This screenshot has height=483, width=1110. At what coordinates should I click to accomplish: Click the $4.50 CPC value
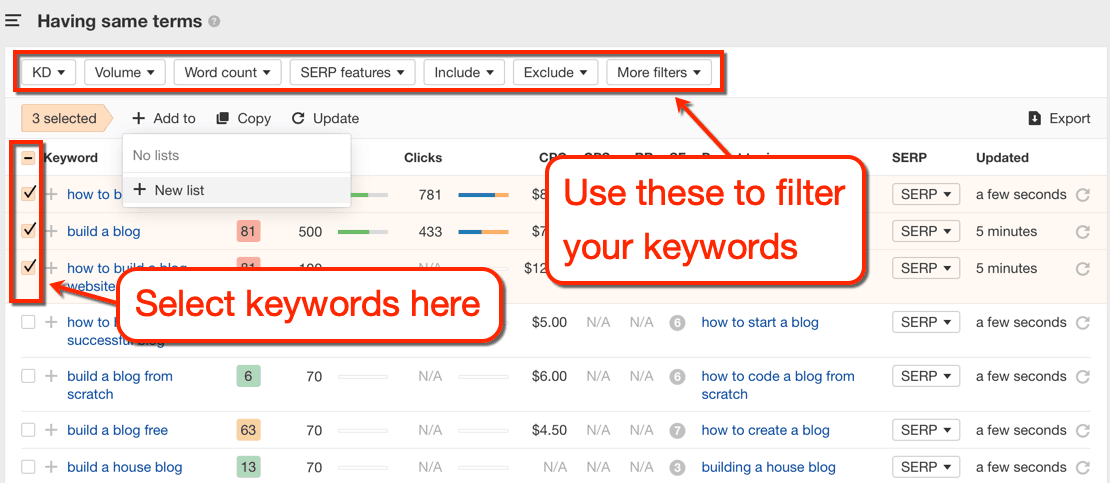click(x=549, y=430)
